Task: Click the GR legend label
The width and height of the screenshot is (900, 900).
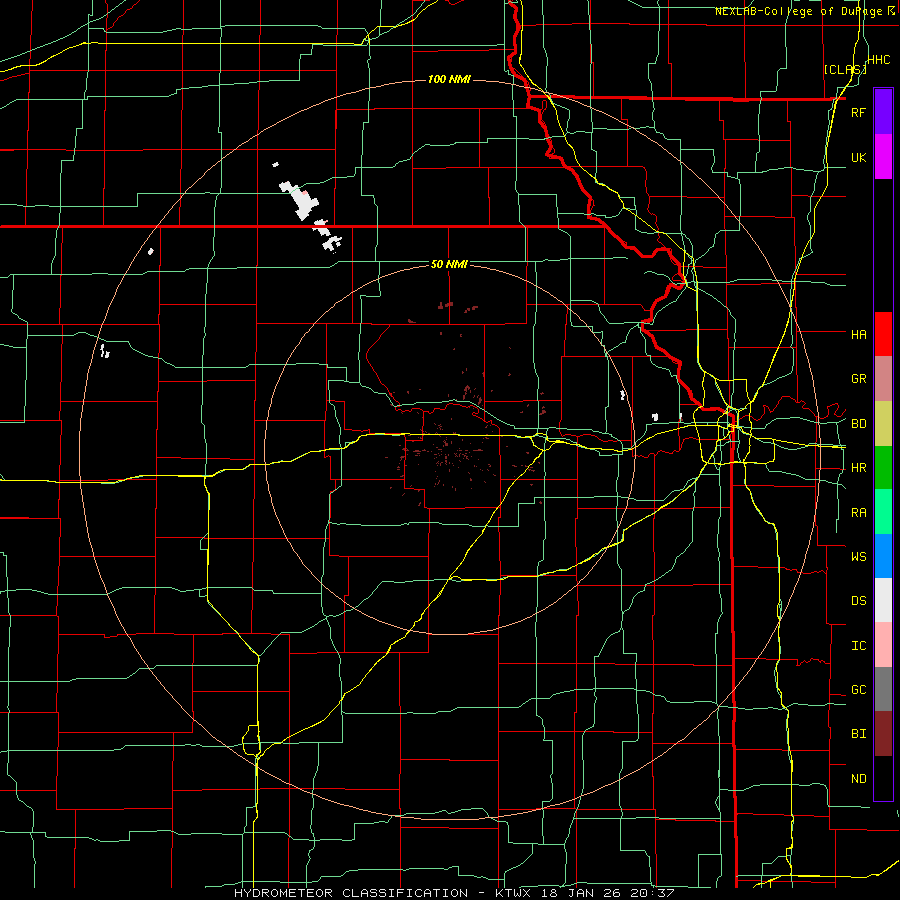Action: [858, 379]
